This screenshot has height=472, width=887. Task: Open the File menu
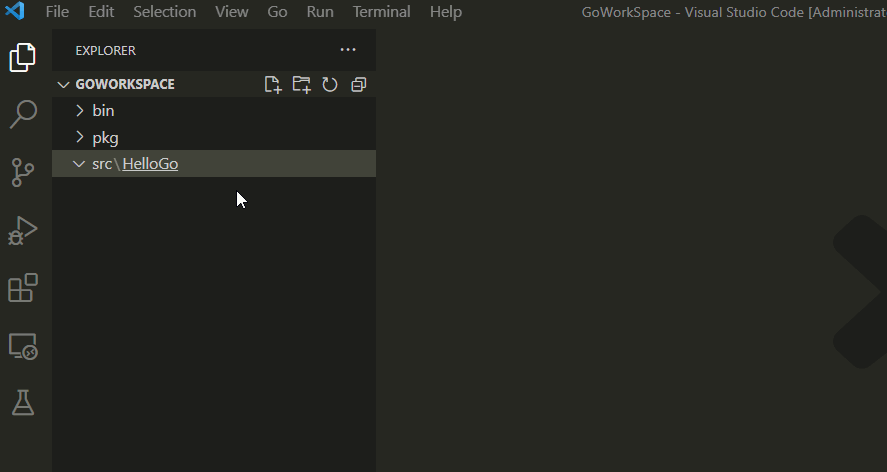(57, 11)
